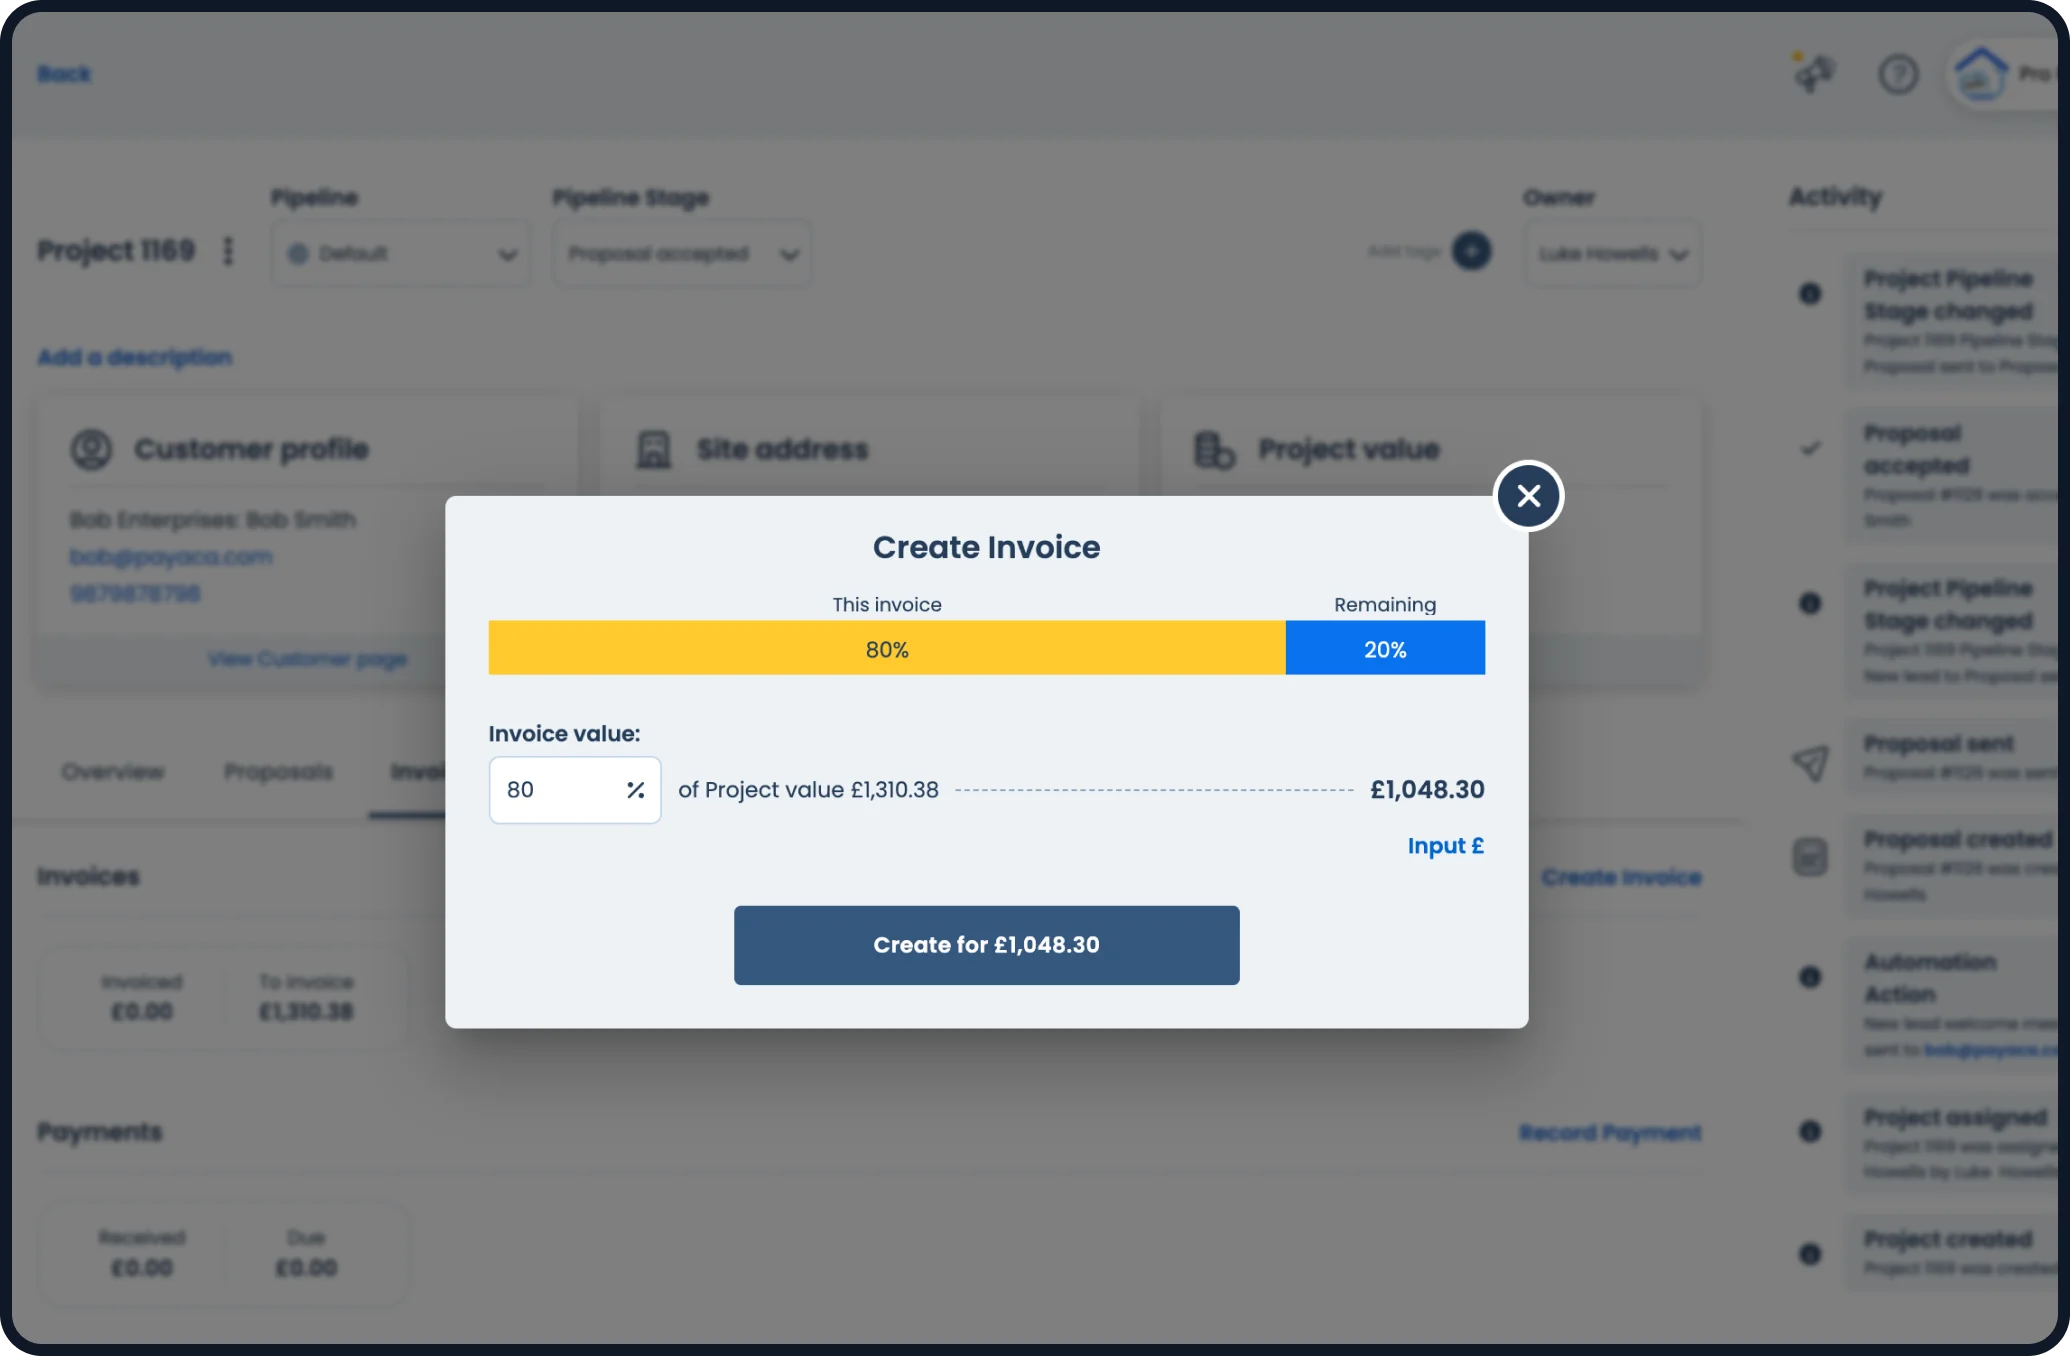Open the Pipeline dropdown showing Default
This screenshot has height=1356, width=2070.
(400, 253)
